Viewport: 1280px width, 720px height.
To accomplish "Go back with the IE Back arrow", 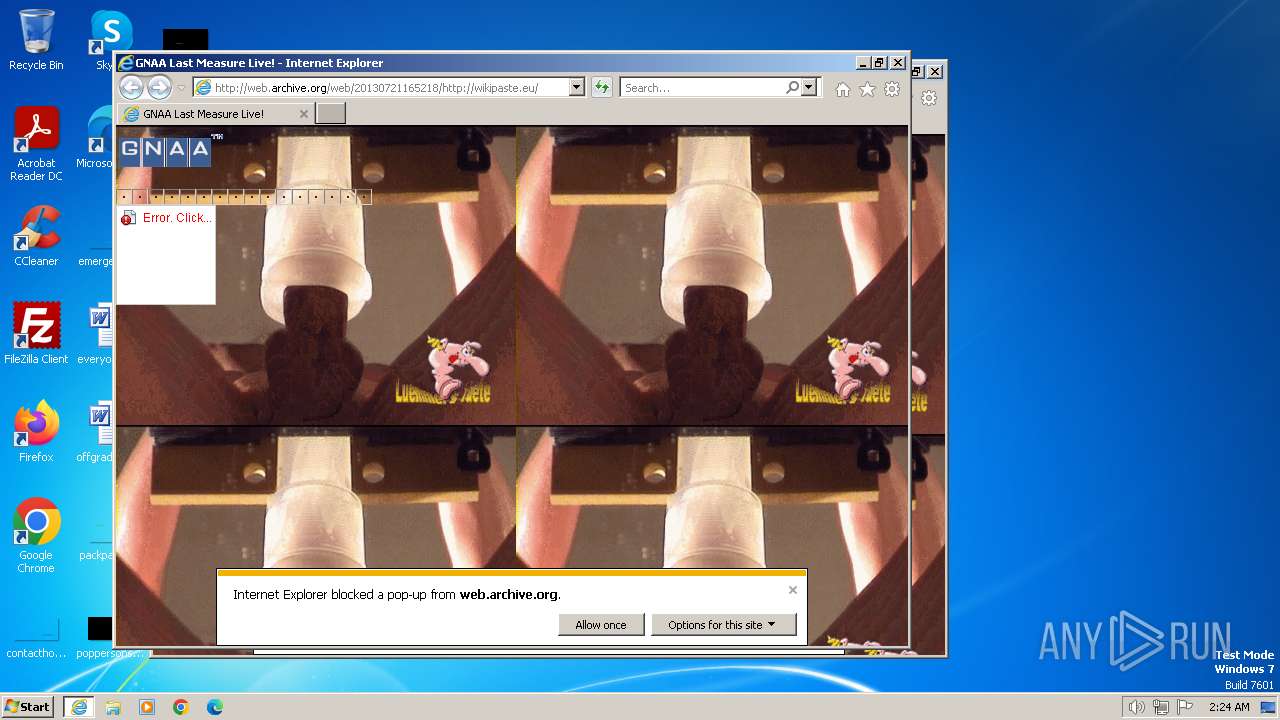I will (131, 88).
